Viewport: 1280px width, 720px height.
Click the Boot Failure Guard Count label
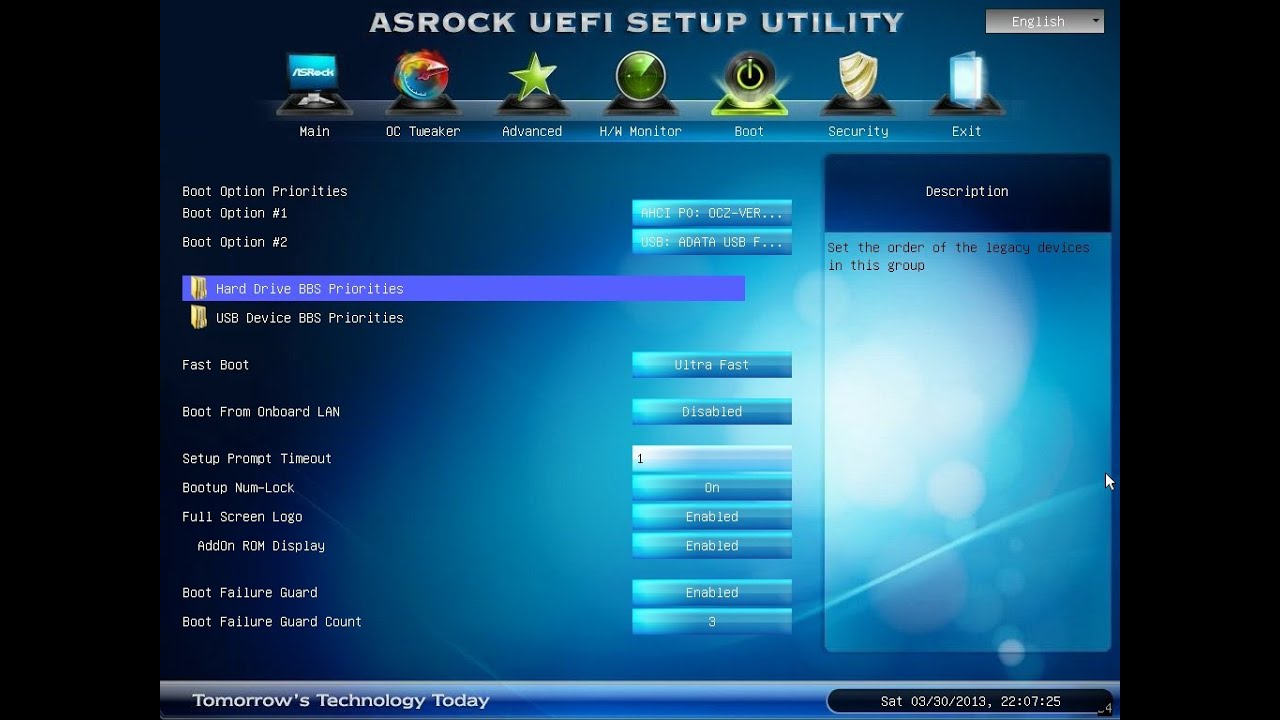pos(272,622)
